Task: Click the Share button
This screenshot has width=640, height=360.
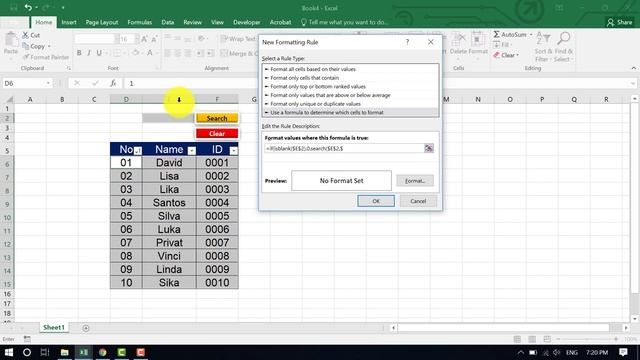Action: 620,22
